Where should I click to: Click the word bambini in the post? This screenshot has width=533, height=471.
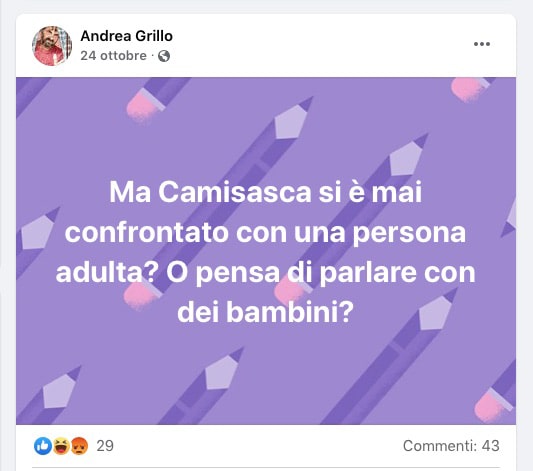click(283, 312)
